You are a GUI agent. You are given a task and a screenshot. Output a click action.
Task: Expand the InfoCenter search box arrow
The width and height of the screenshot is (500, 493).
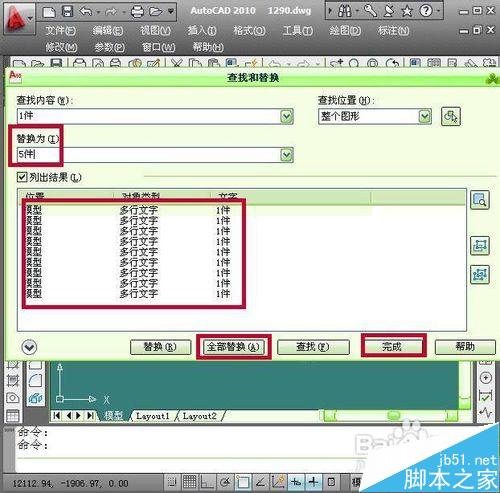(330, 11)
